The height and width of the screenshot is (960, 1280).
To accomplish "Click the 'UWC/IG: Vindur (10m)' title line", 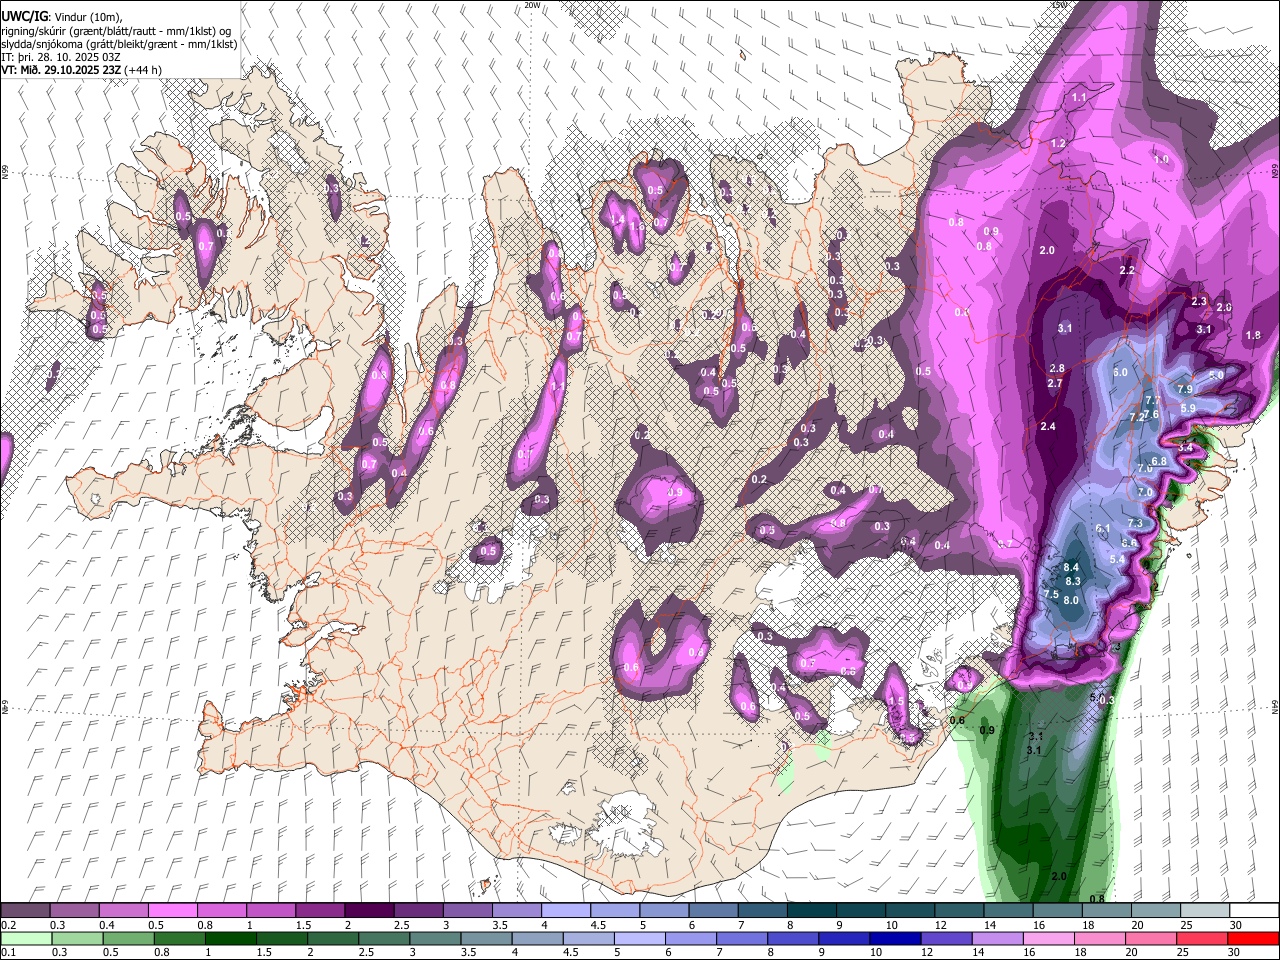I will 61,16.
